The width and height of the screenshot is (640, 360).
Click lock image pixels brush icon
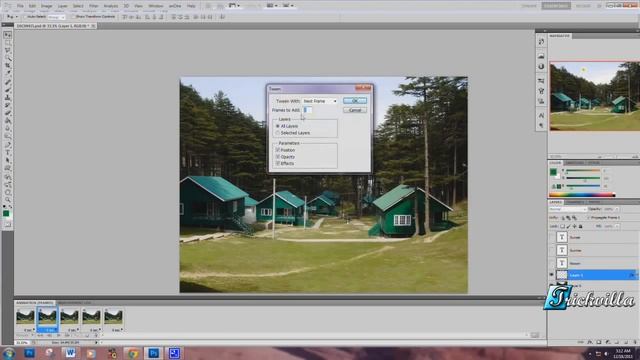[568, 227]
